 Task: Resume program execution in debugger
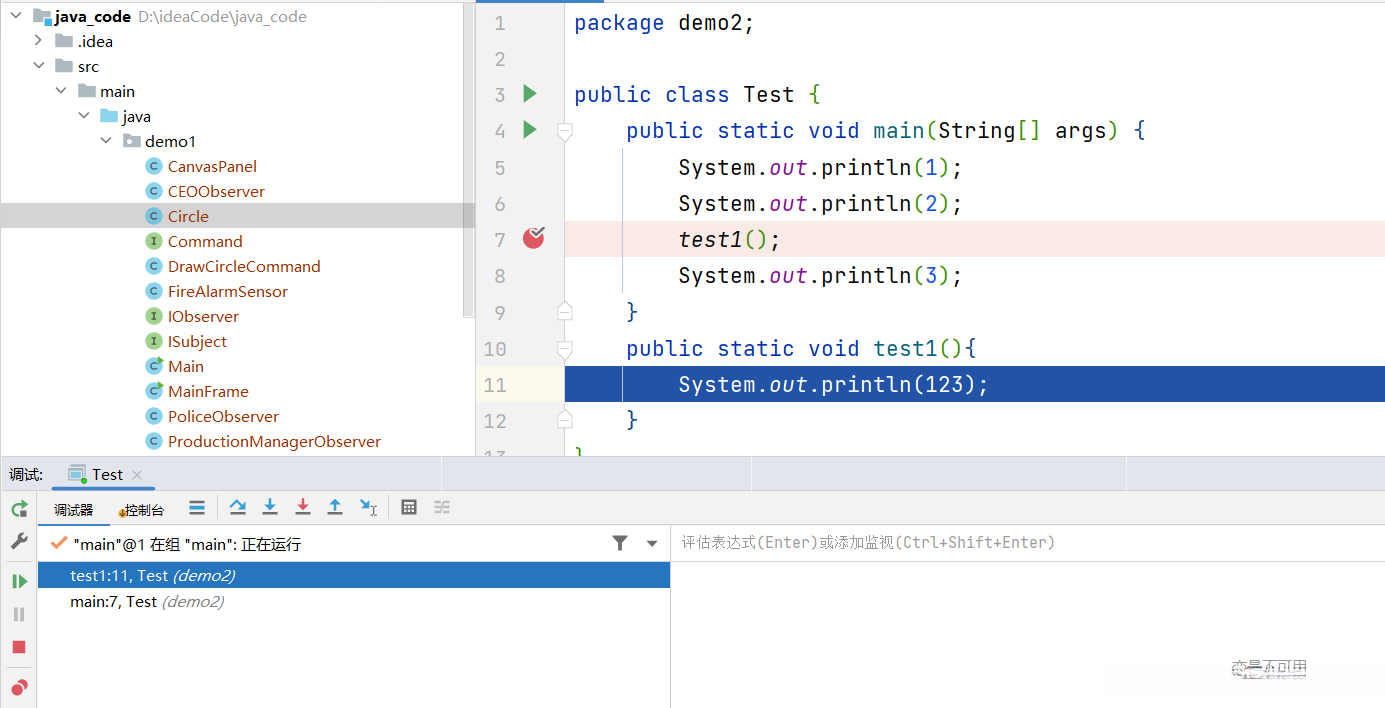19,581
